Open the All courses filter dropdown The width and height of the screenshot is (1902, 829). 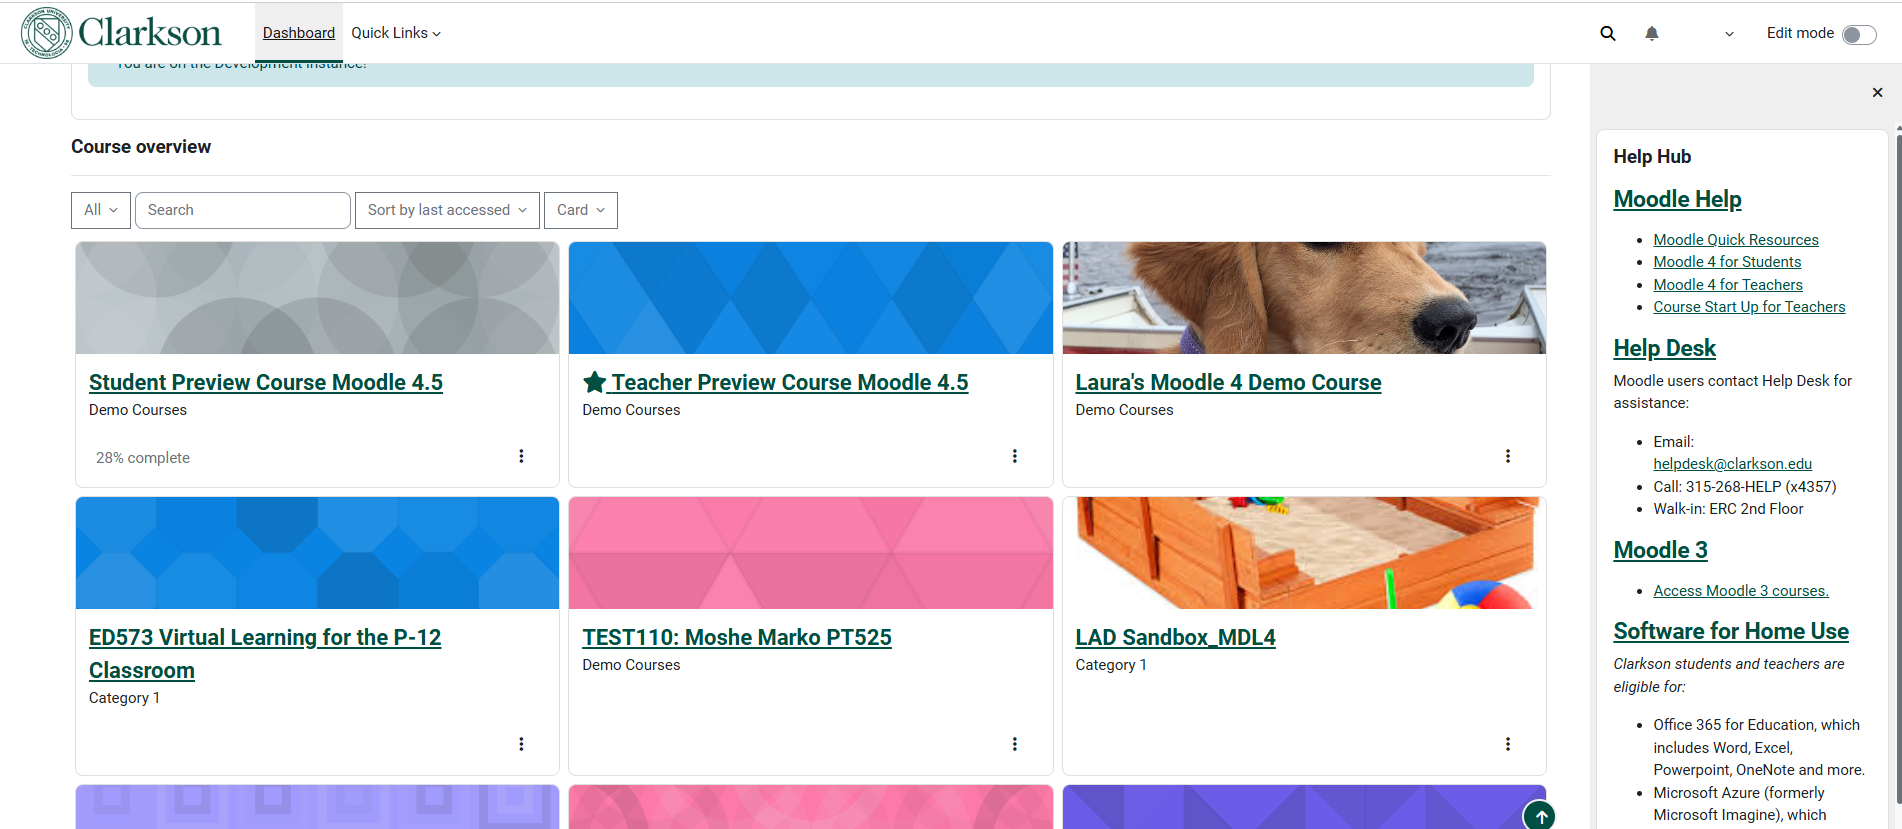click(x=101, y=210)
